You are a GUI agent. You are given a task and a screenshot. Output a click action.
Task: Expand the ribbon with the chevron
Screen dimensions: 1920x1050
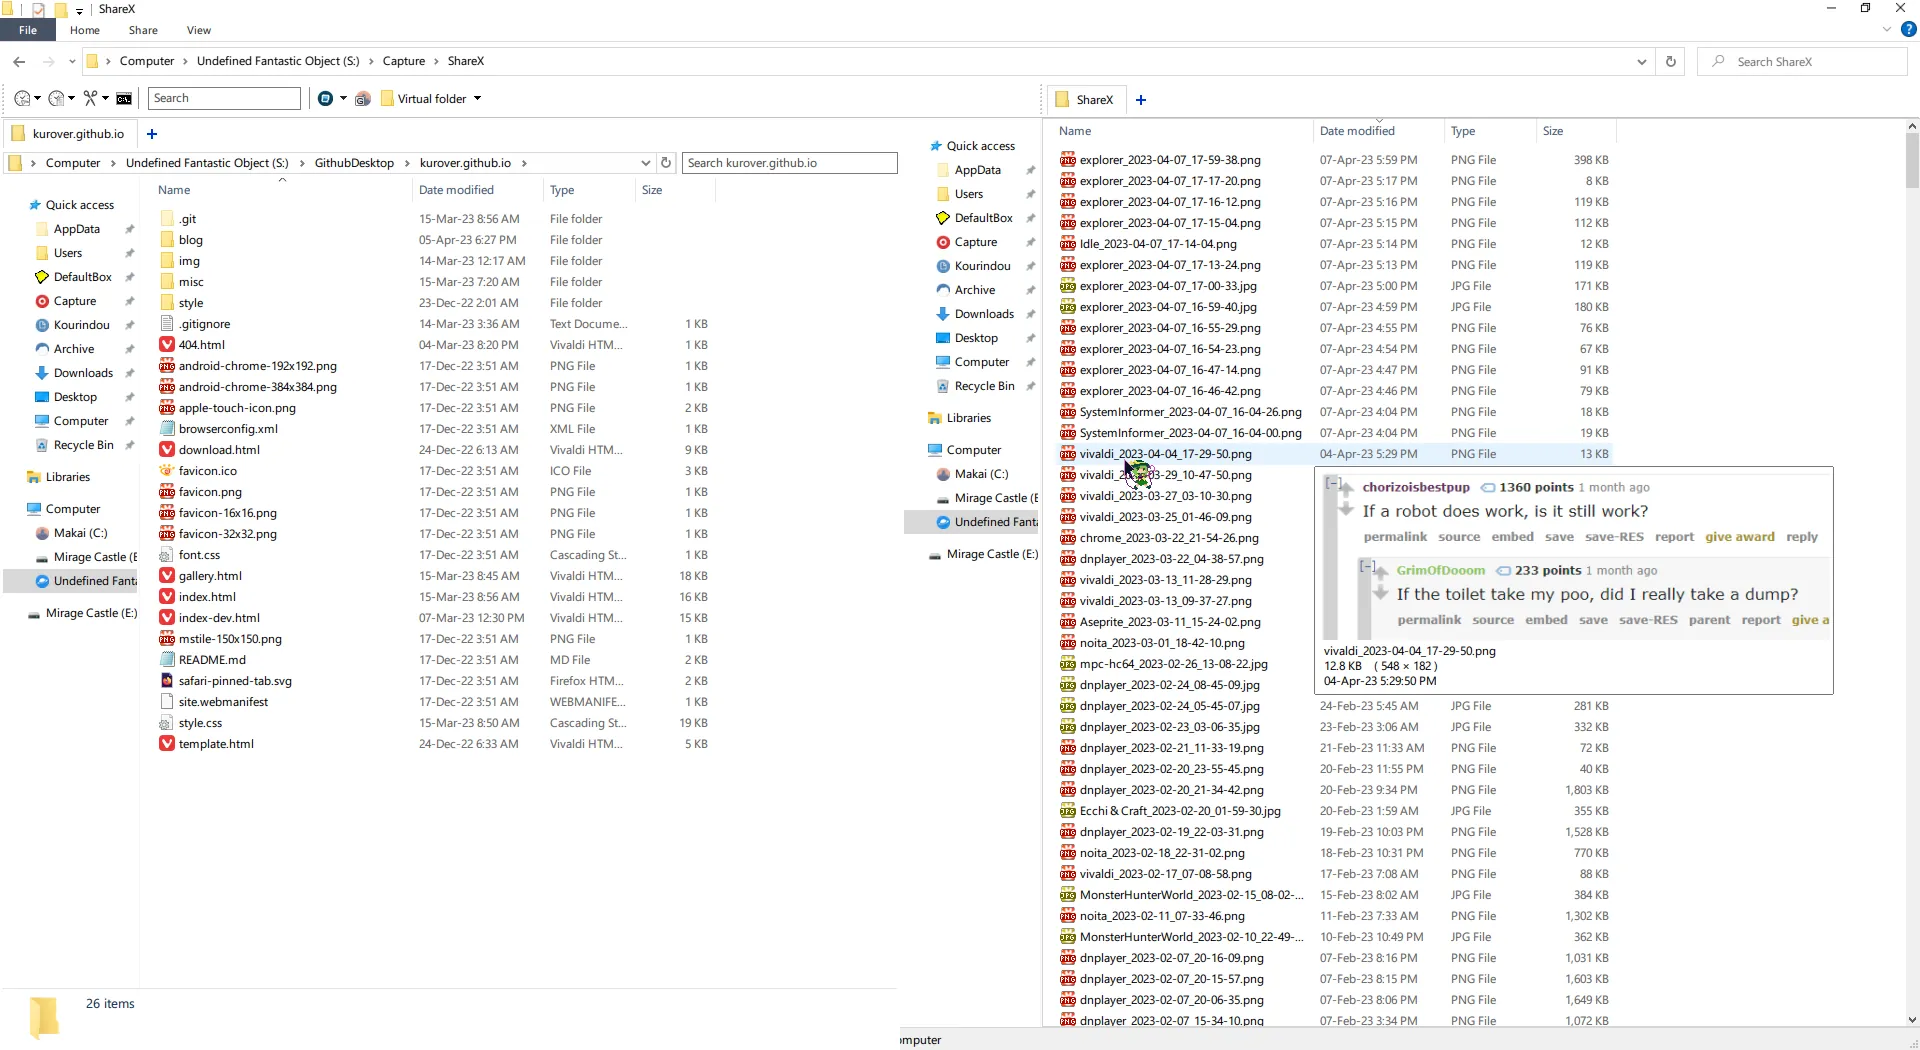click(x=1886, y=30)
